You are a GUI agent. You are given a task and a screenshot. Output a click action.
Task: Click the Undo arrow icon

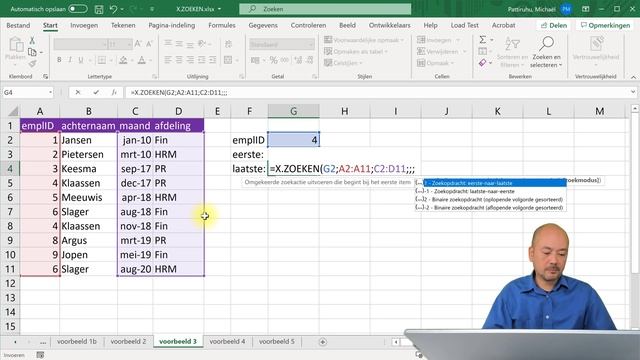[113, 9]
